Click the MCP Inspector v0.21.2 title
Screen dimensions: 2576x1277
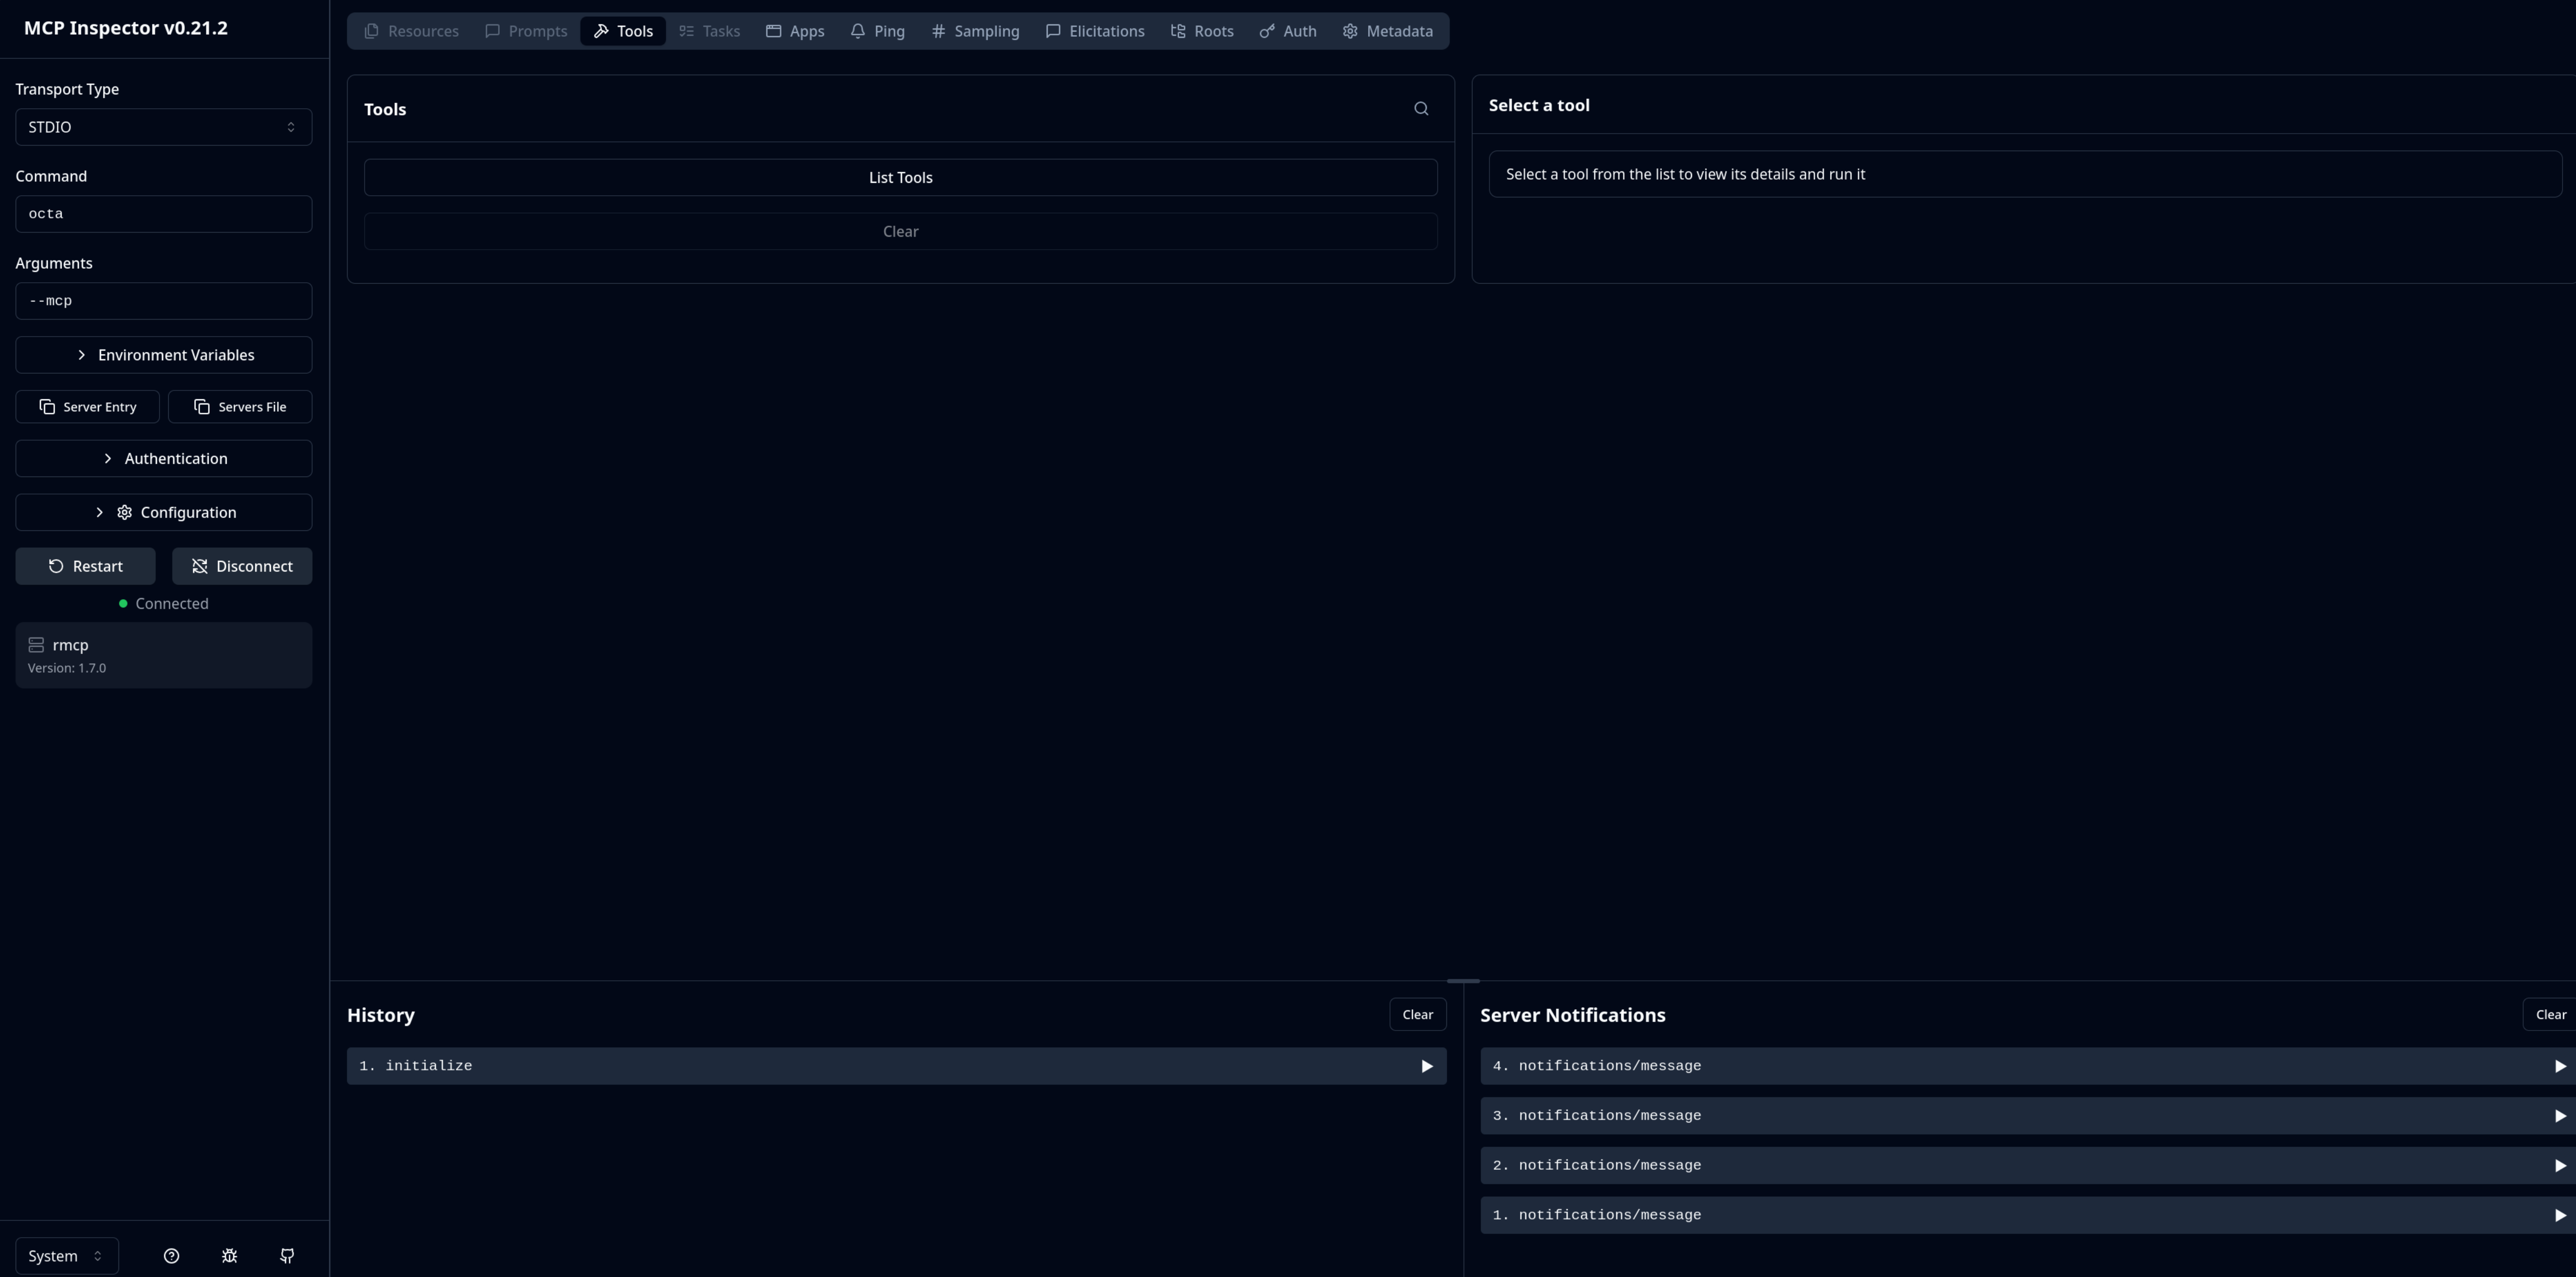click(x=126, y=28)
